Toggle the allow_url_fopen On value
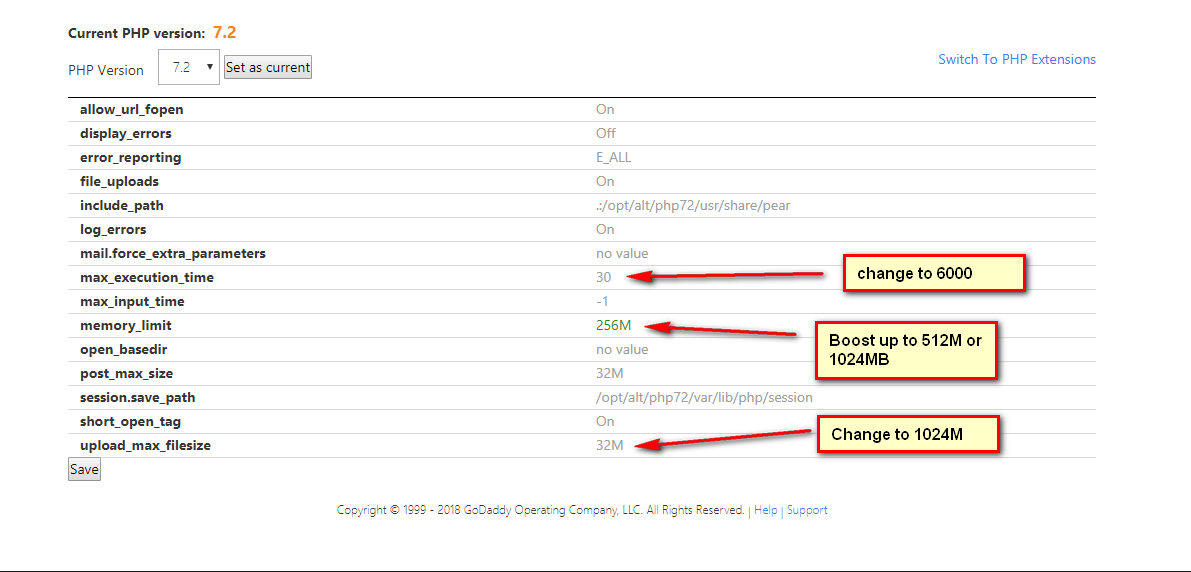Screen dimensions: 1191x572 (x=605, y=109)
